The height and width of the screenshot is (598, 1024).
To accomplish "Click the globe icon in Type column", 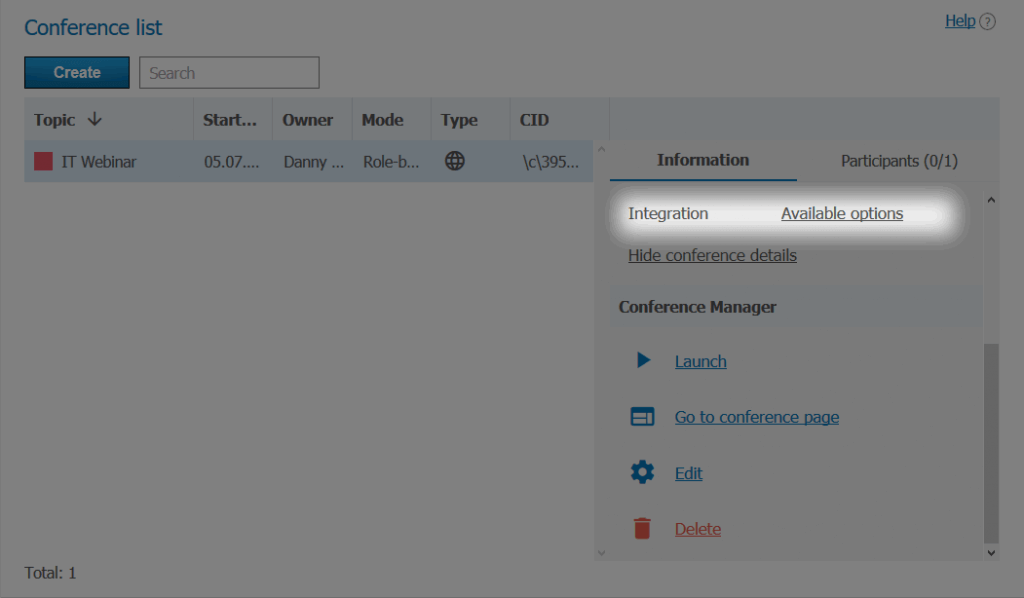I will click(x=455, y=161).
